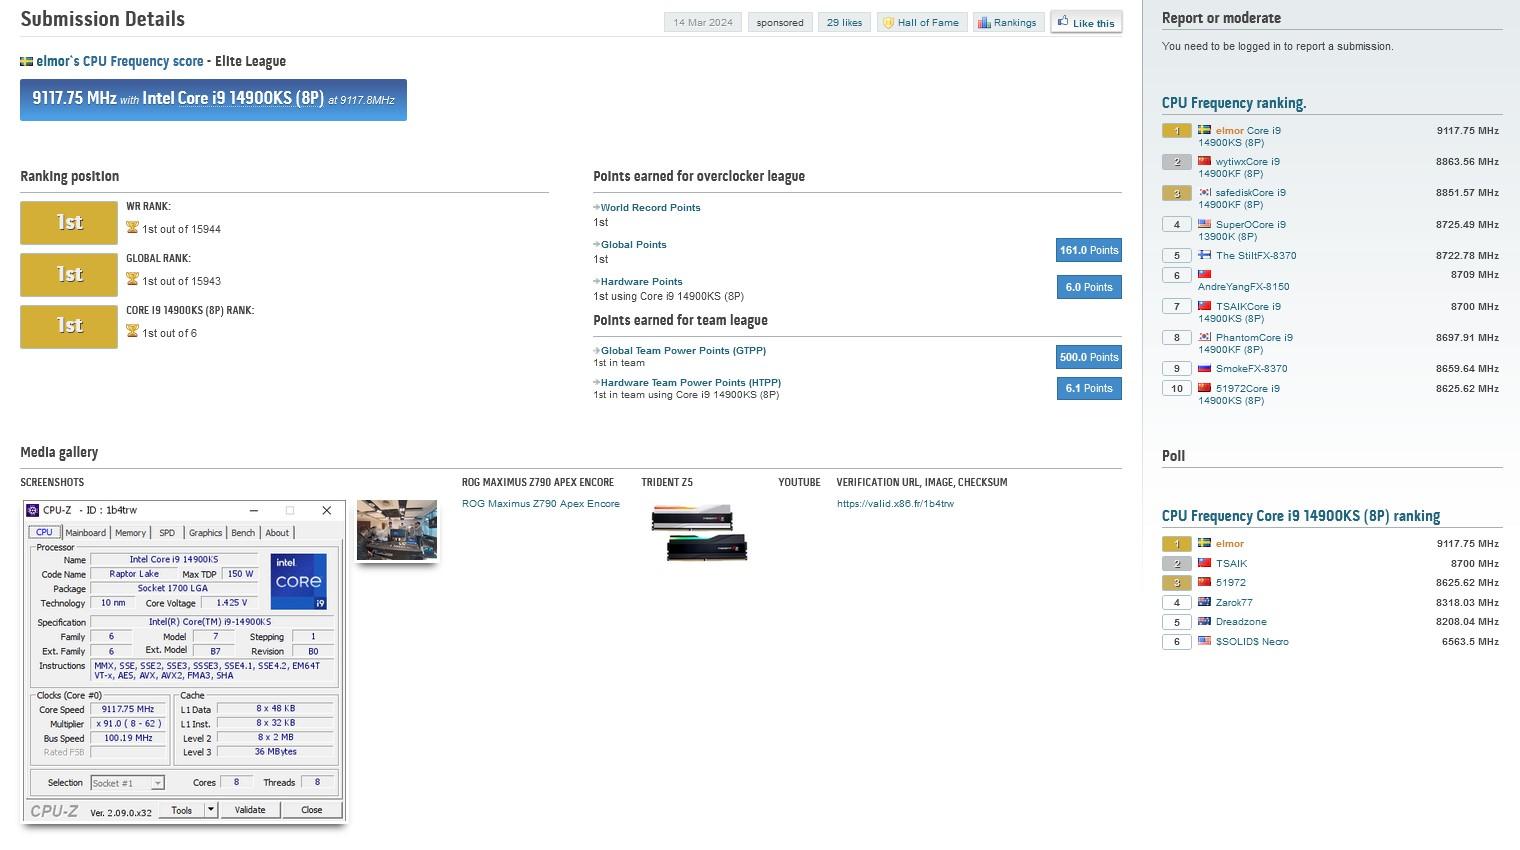The width and height of the screenshot is (1520, 850).
Task: Open Hardware Team Power Points (HTPP) link
Action: [691, 383]
